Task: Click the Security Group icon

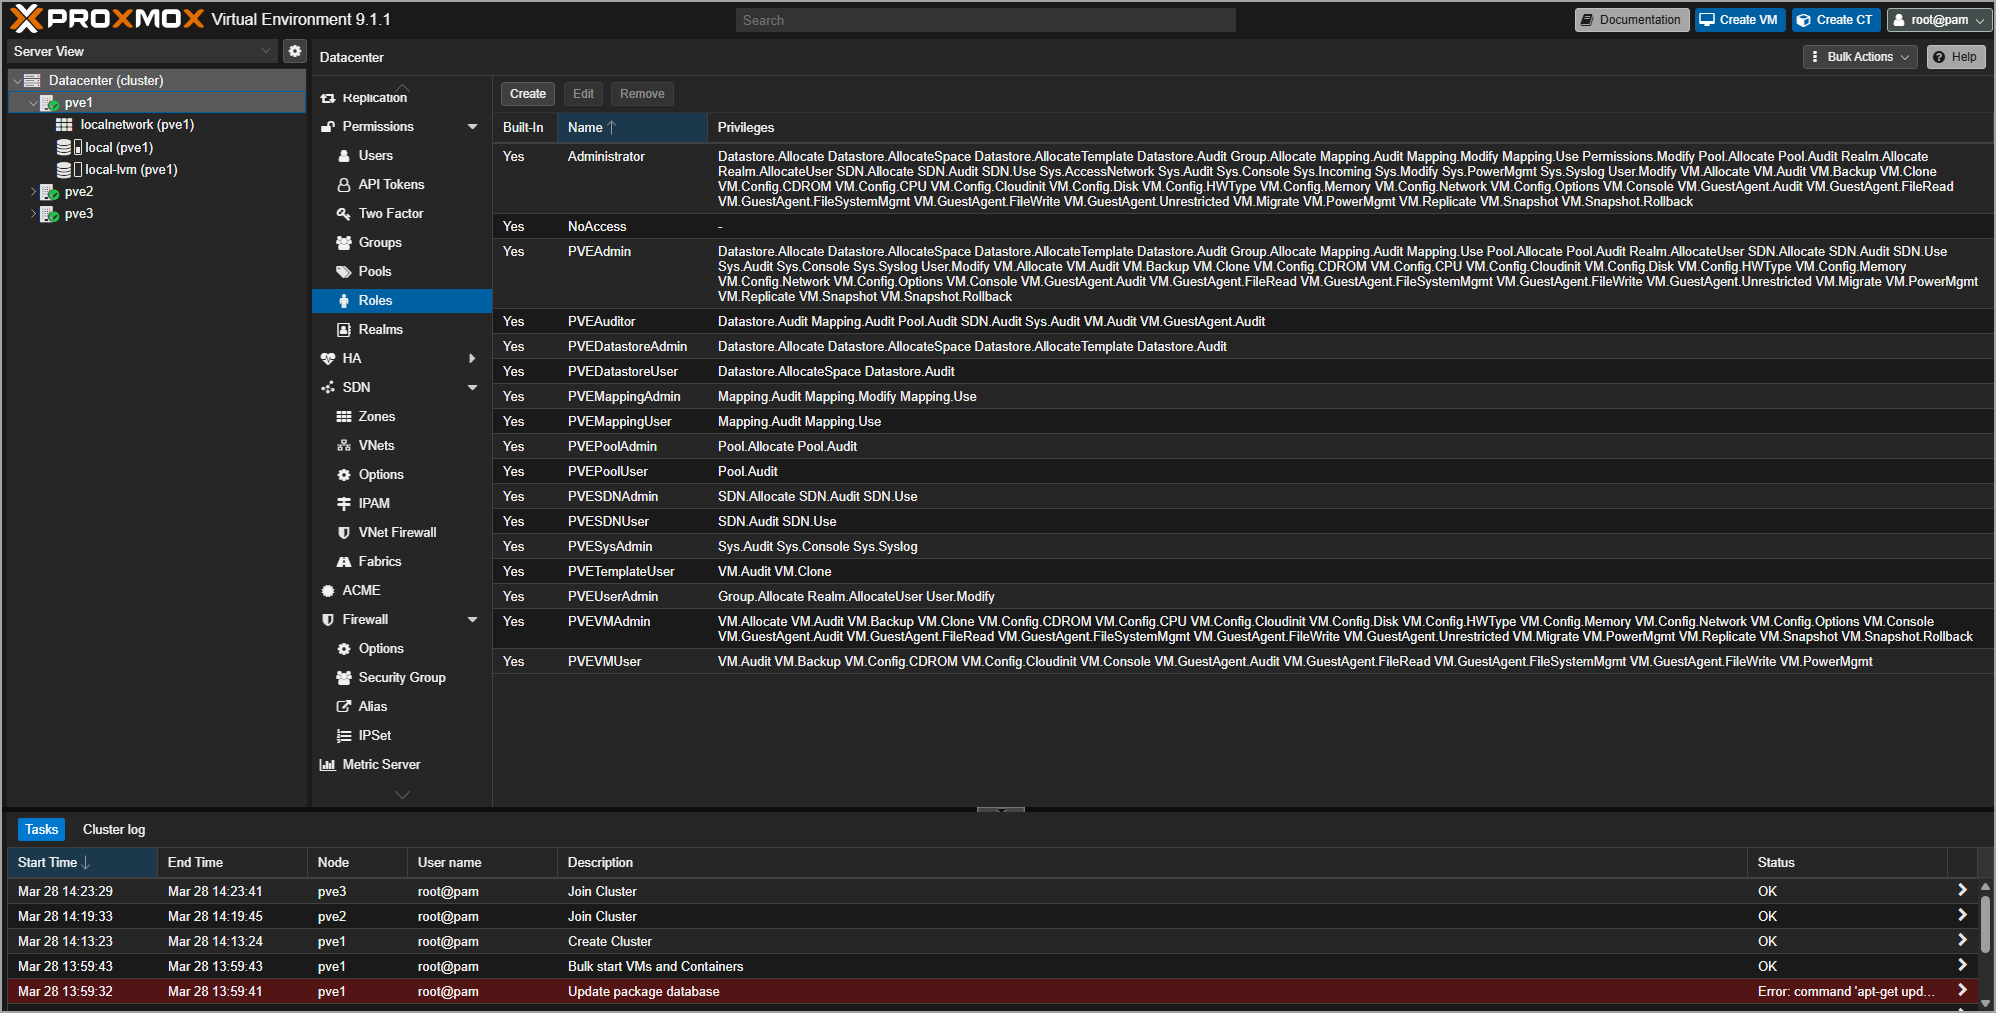Action: point(343,678)
